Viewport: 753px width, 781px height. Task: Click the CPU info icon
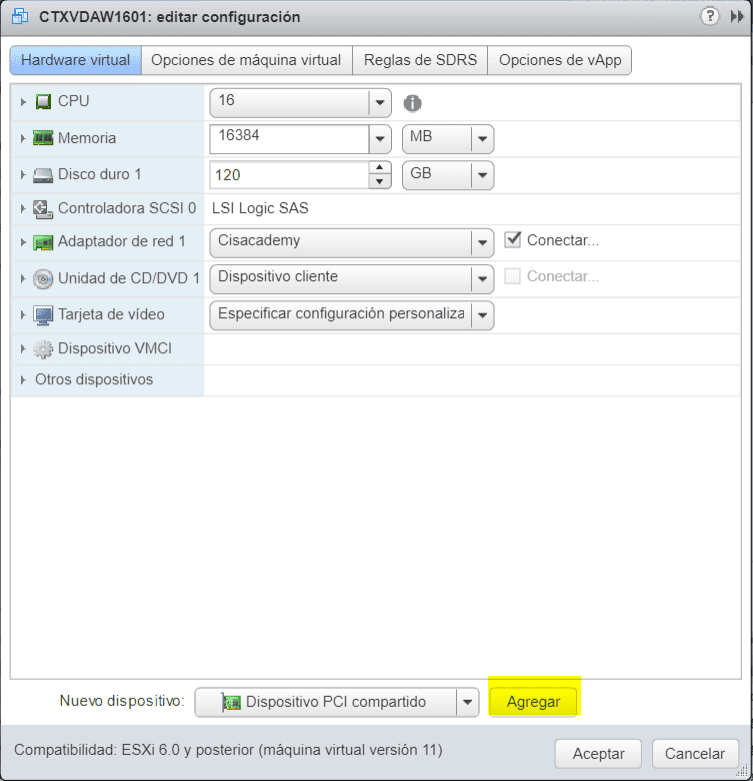click(412, 103)
